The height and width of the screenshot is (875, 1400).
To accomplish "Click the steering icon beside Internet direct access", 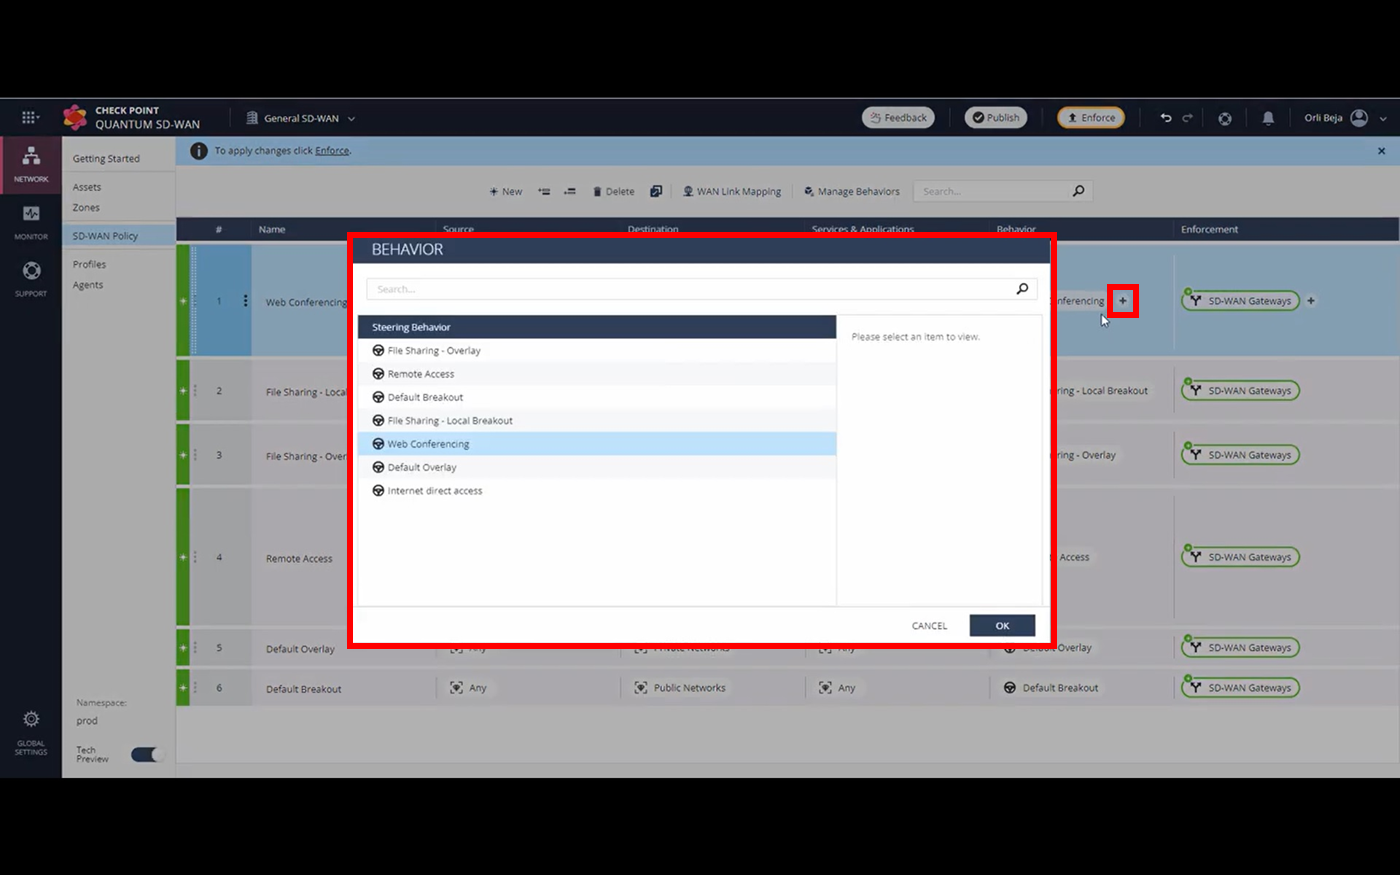I will point(378,491).
